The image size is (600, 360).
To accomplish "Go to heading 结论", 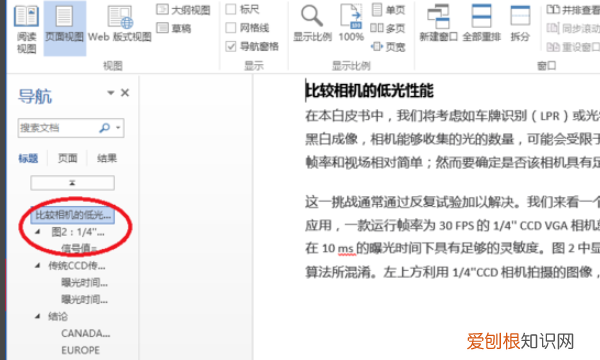I will click(x=58, y=316).
